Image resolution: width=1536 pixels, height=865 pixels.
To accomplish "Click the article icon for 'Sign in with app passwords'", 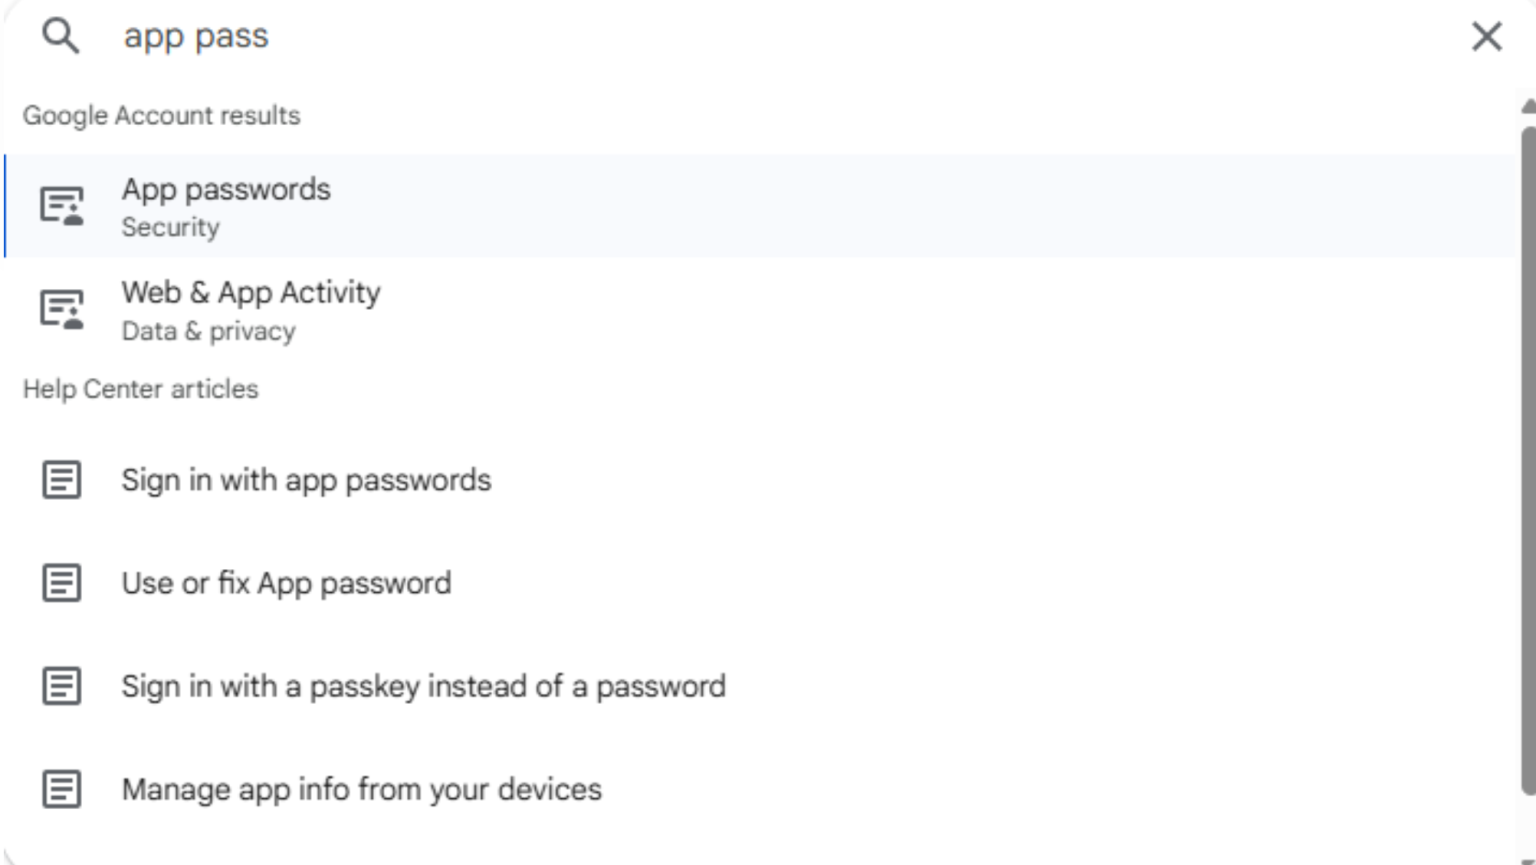I will pyautogui.click(x=62, y=480).
